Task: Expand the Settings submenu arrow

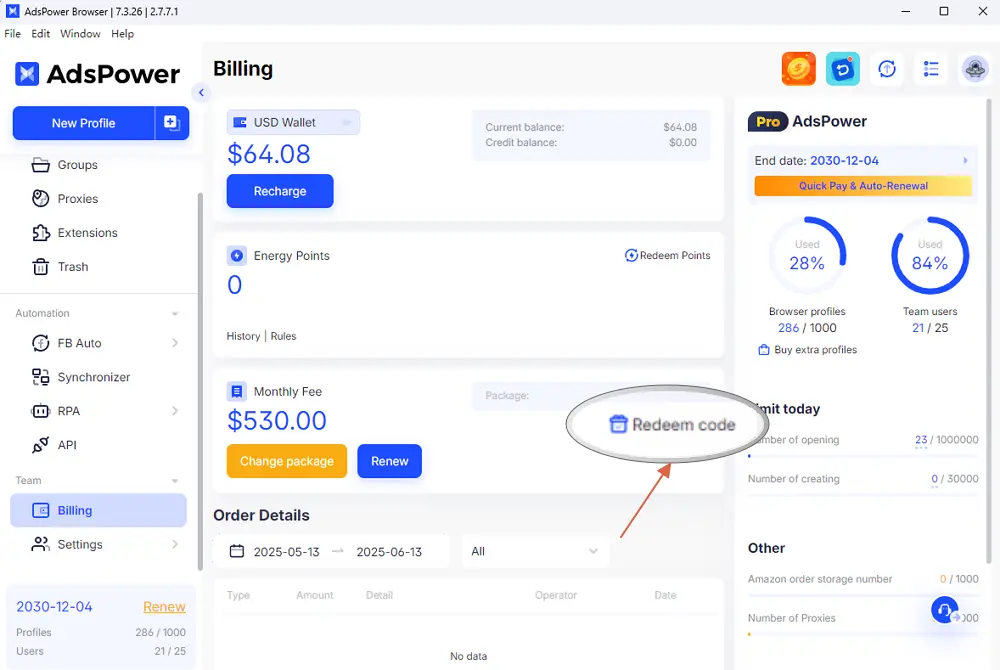Action: pyautogui.click(x=175, y=544)
